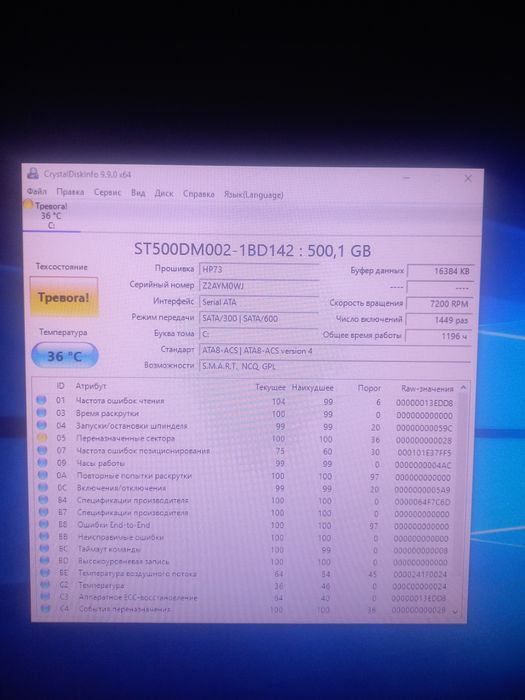Click the Серийный номер field
This screenshot has width=525, height=700.
tap(258, 286)
